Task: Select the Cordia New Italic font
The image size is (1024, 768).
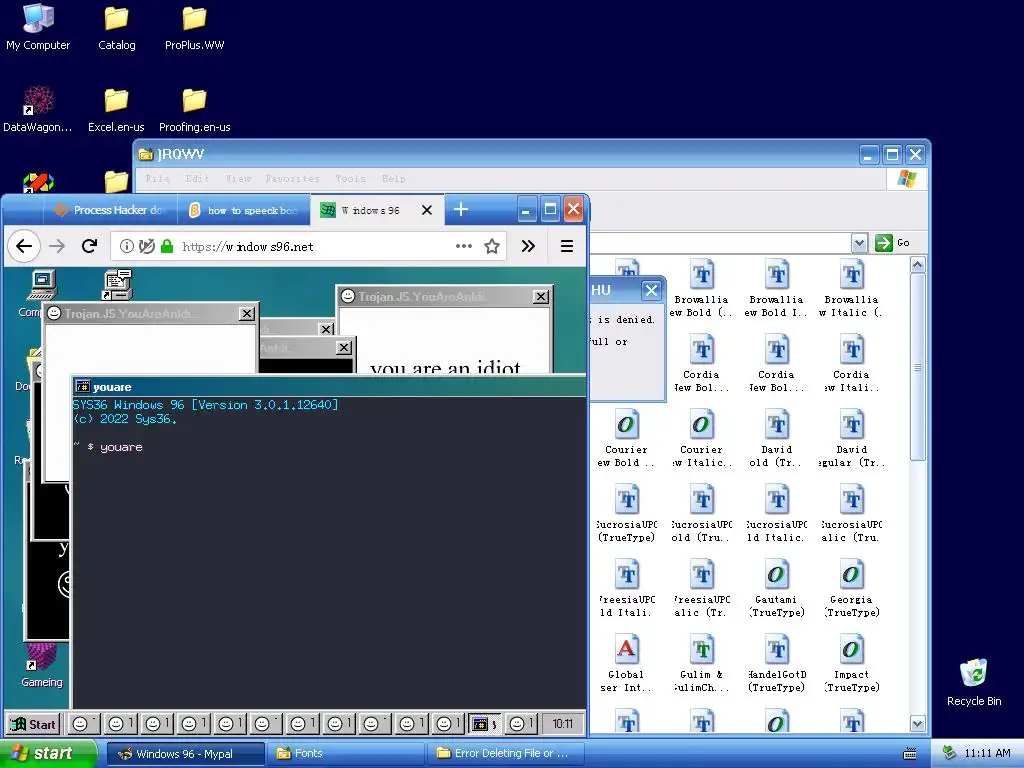Action: pos(852,364)
